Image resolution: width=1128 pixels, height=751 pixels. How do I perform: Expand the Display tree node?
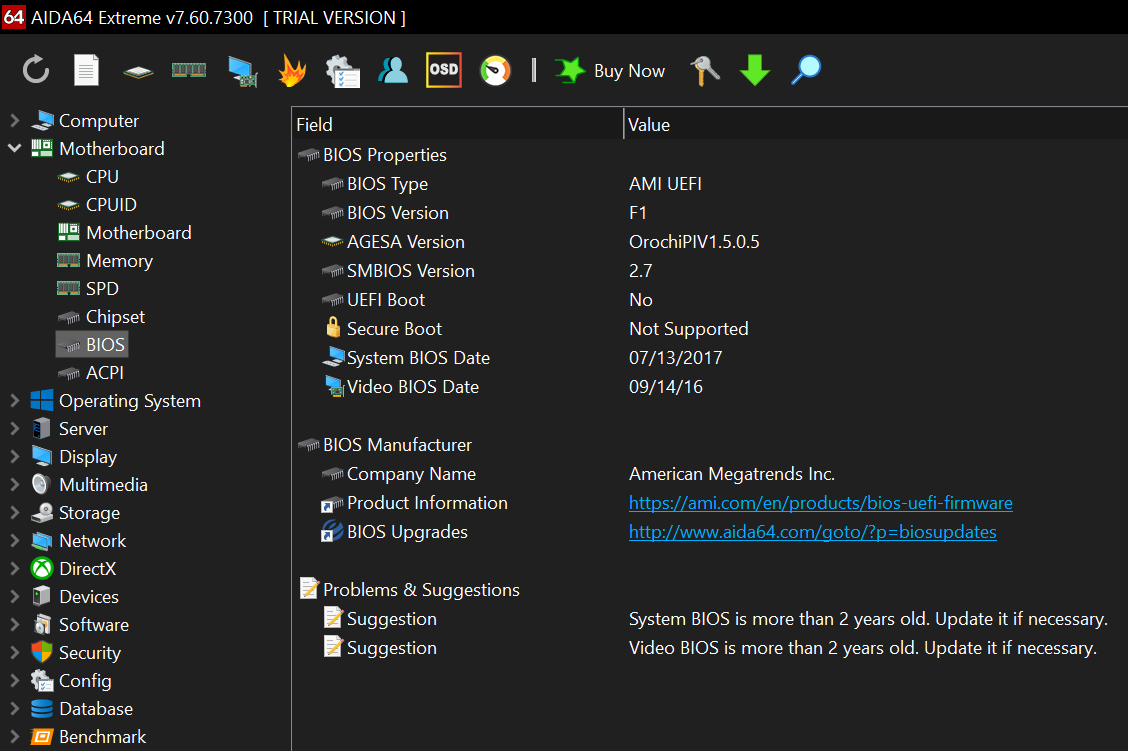tap(14, 457)
